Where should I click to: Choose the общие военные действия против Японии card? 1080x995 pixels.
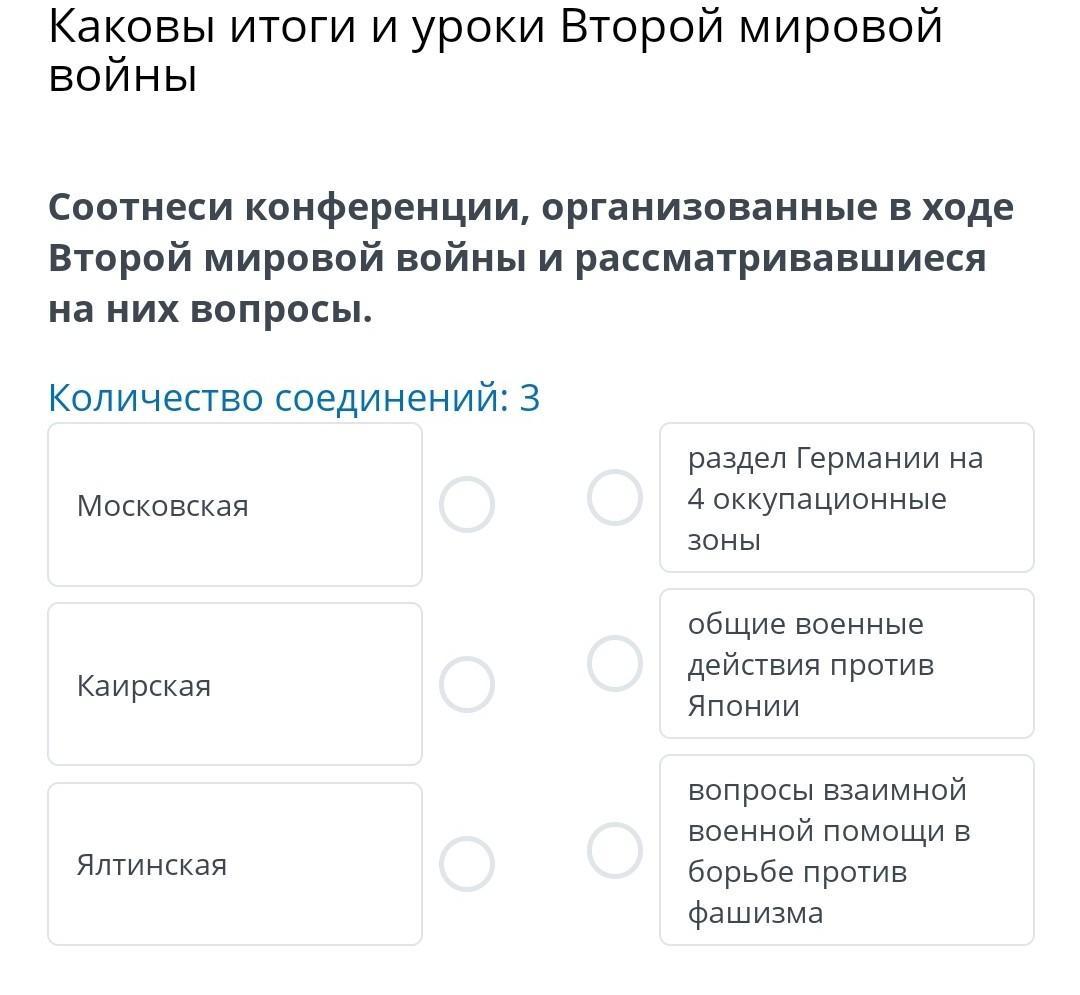point(847,664)
